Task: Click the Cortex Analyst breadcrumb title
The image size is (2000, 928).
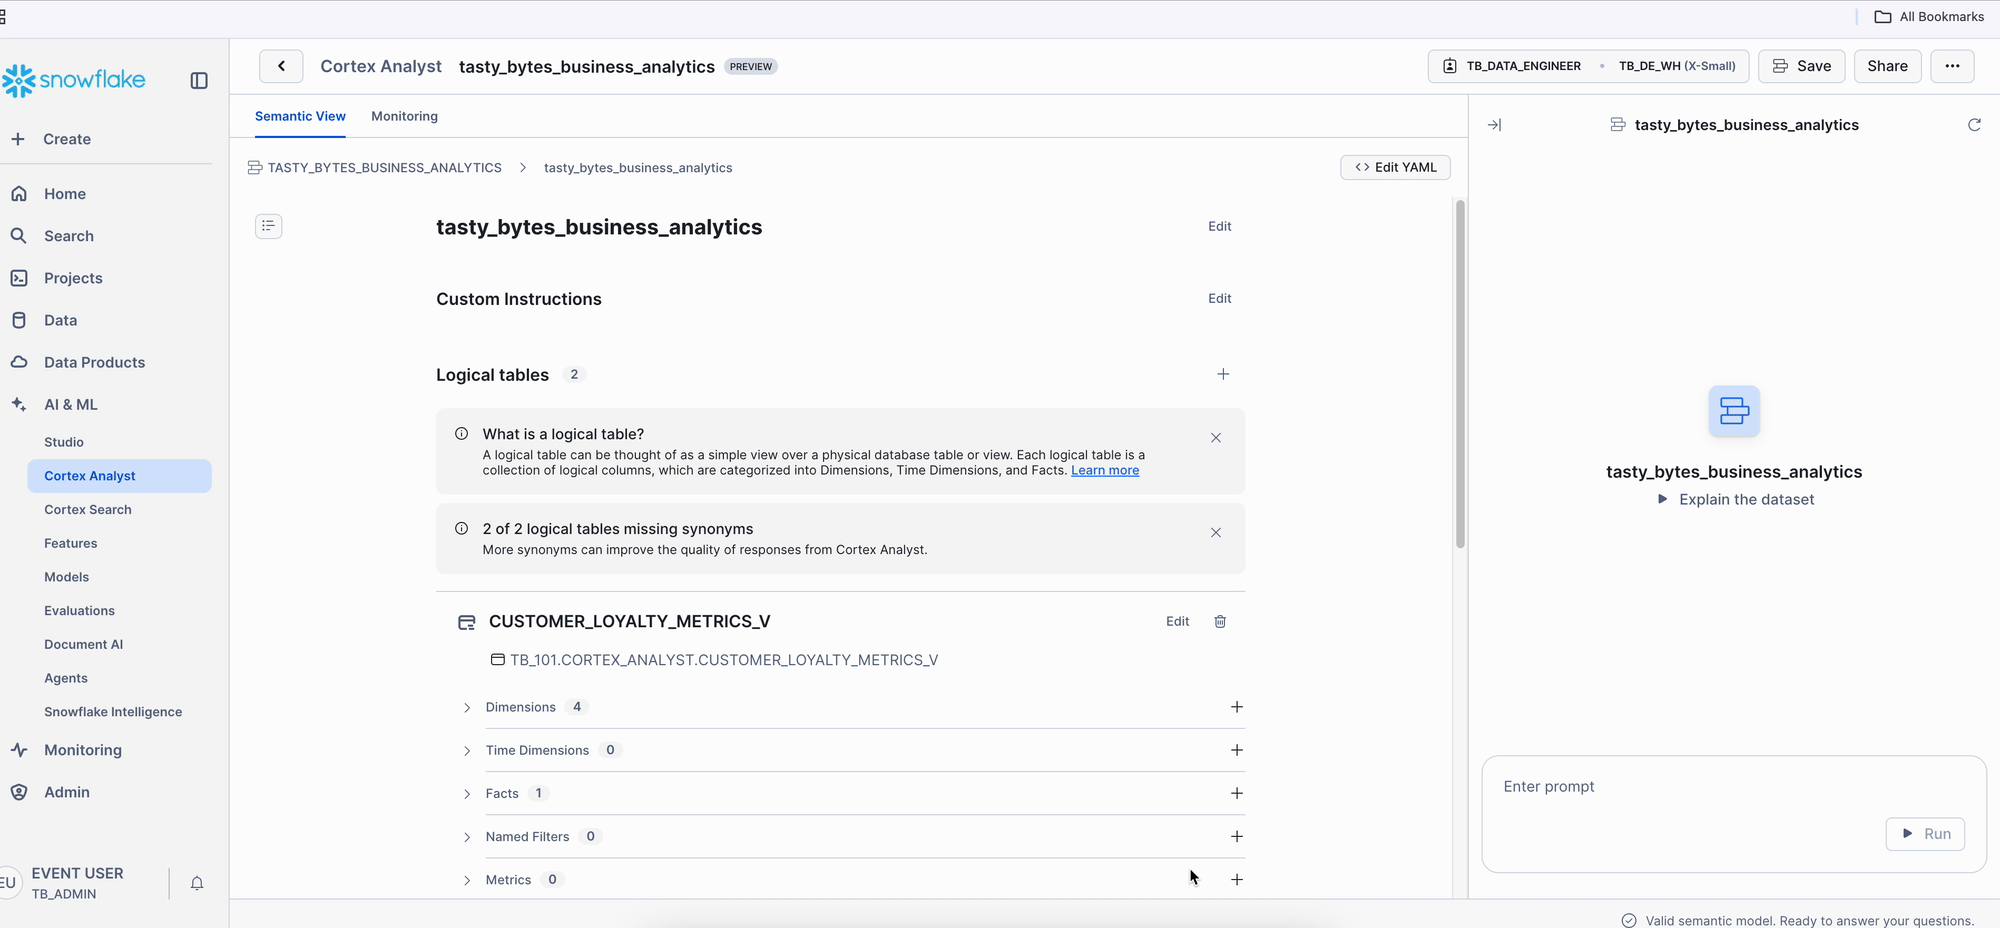Action: pos(381,66)
